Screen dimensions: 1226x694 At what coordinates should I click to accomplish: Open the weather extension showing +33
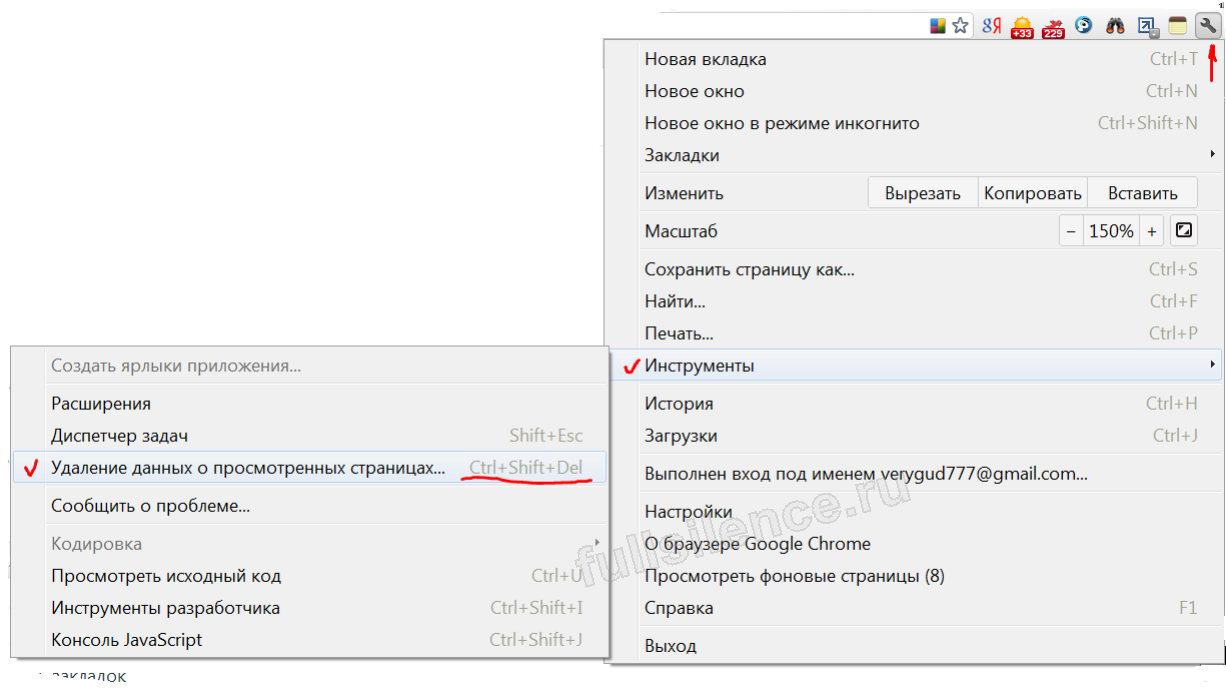point(1021,27)
